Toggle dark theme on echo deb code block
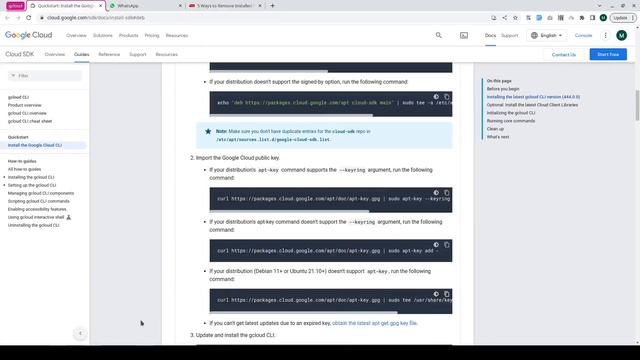 (x=436, y=97)
